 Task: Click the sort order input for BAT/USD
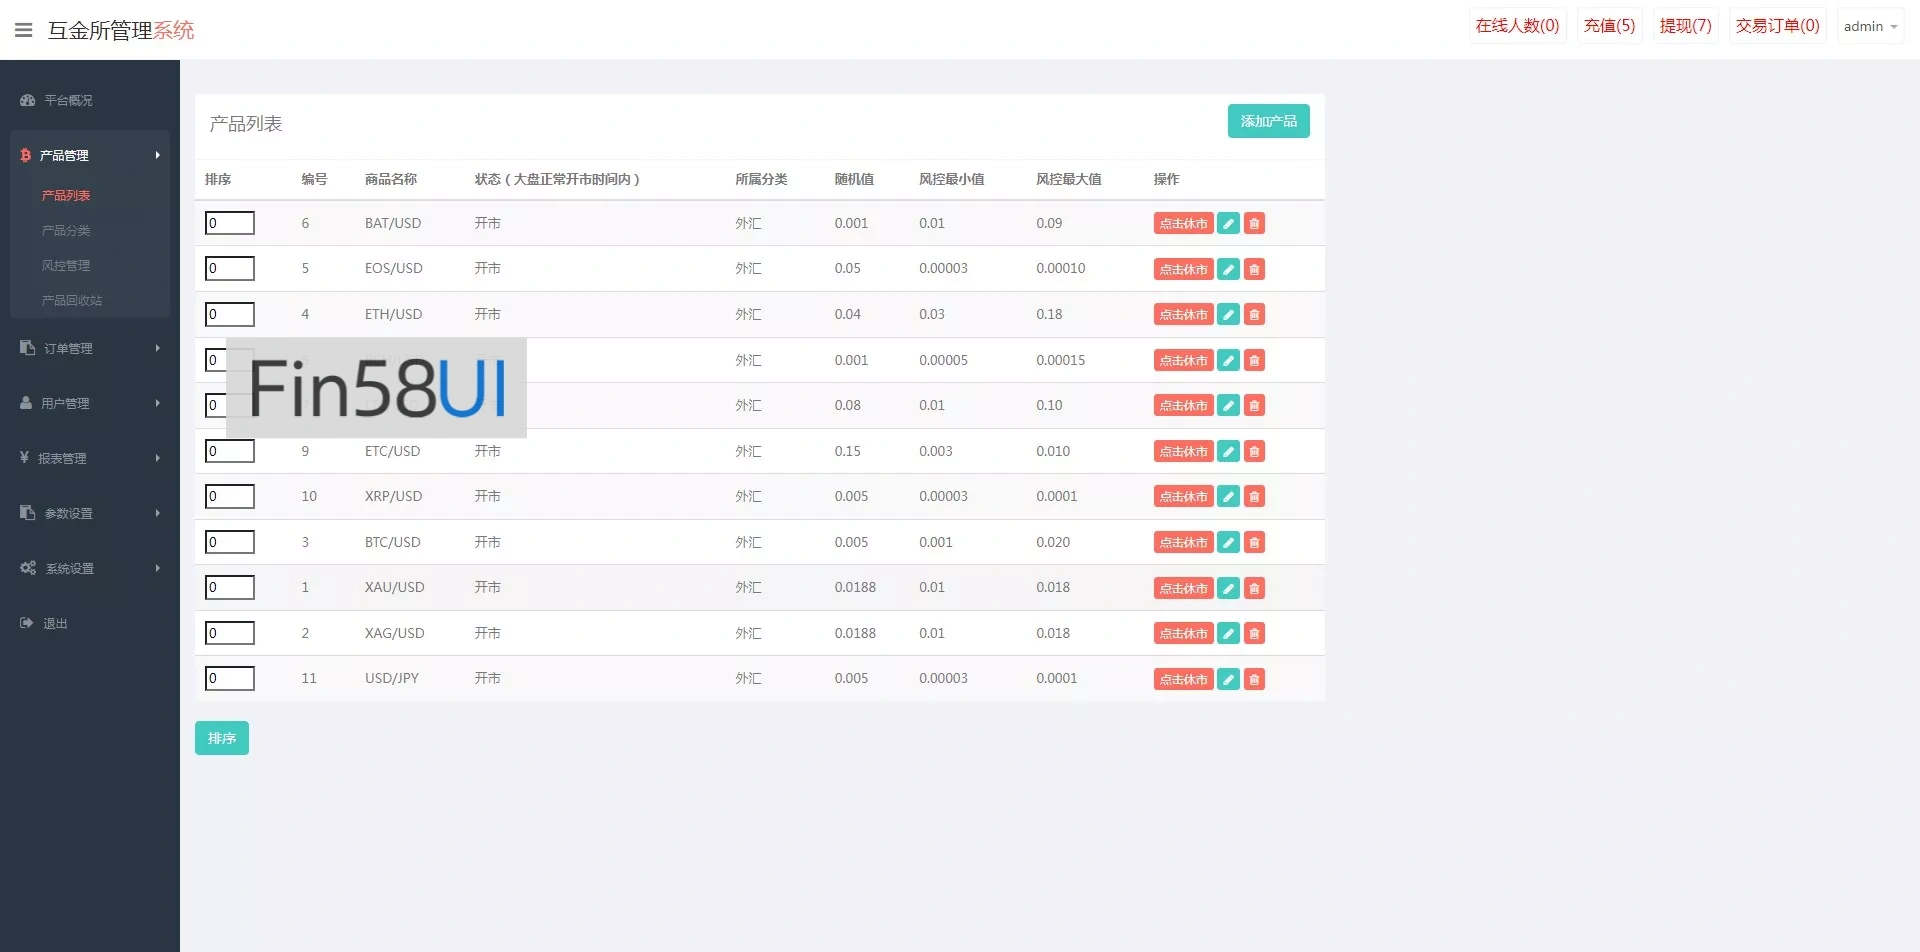pyautogui.click(x=230, y=223)
